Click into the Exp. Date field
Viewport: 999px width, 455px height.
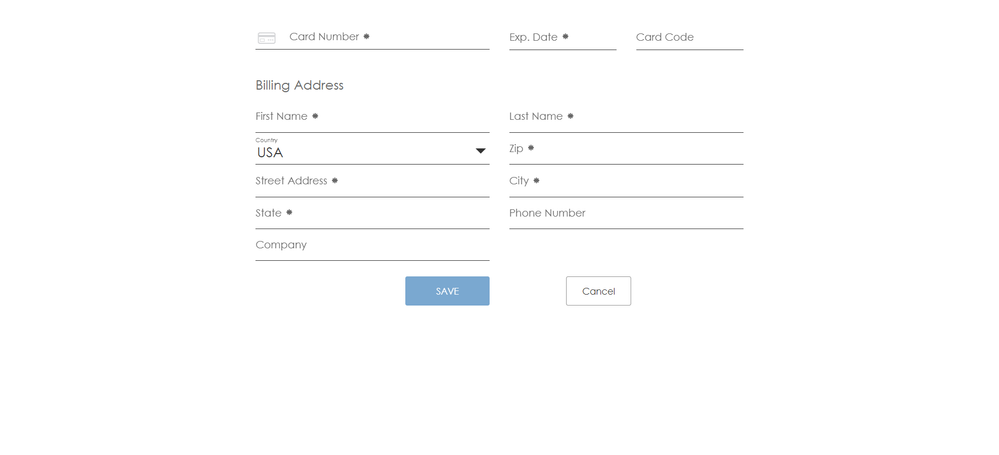tap(562, 37)
